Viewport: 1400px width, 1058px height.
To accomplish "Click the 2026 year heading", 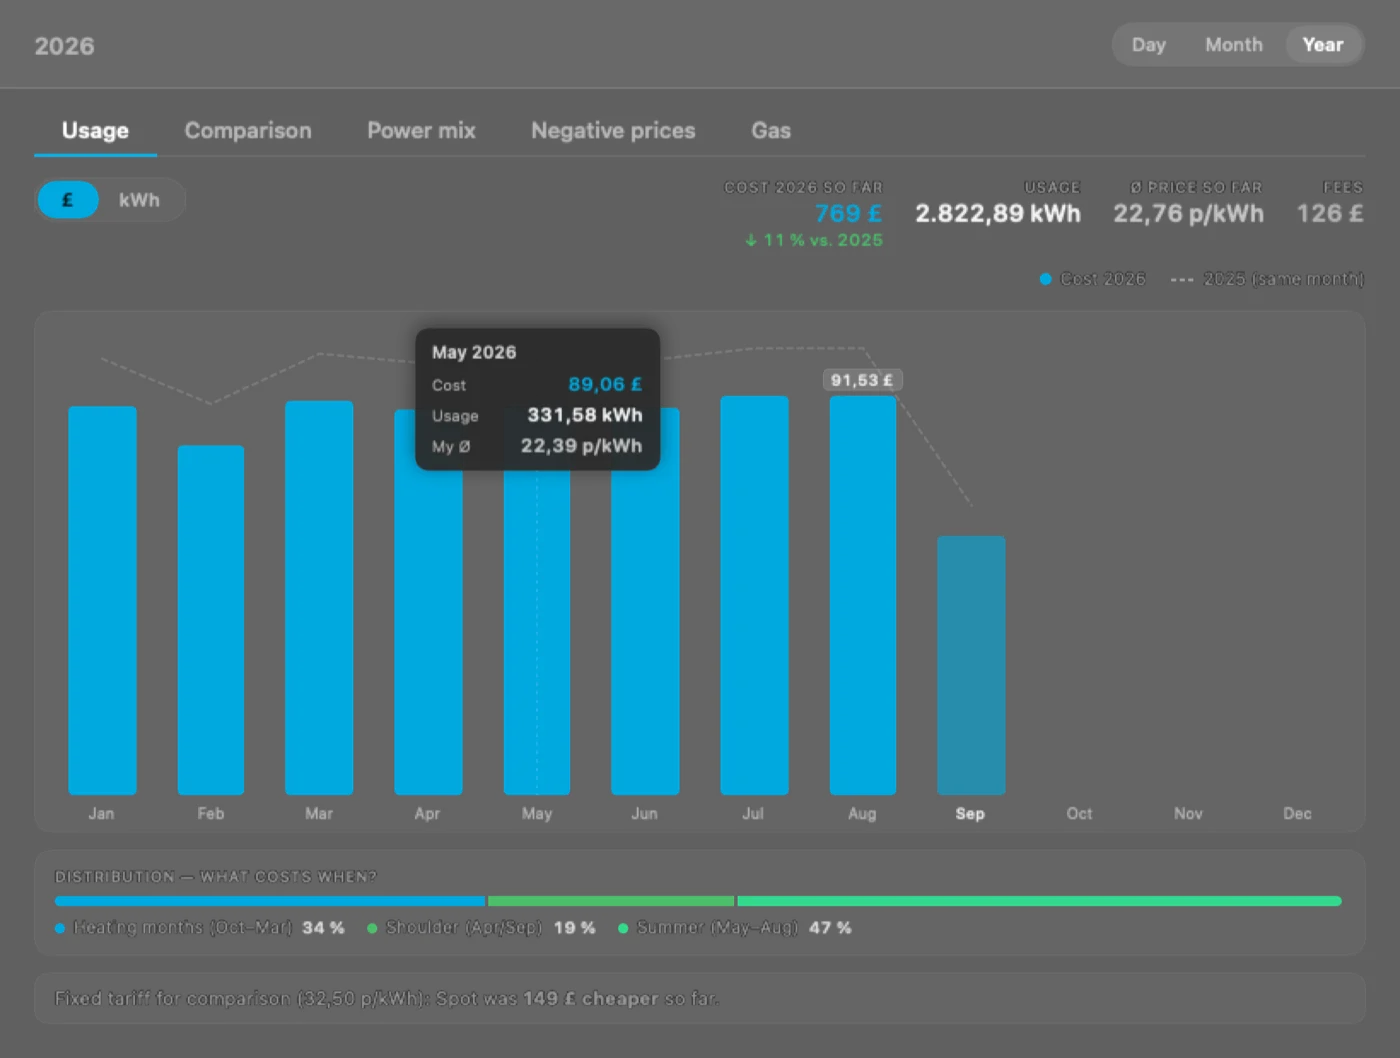I will (64, 46).
